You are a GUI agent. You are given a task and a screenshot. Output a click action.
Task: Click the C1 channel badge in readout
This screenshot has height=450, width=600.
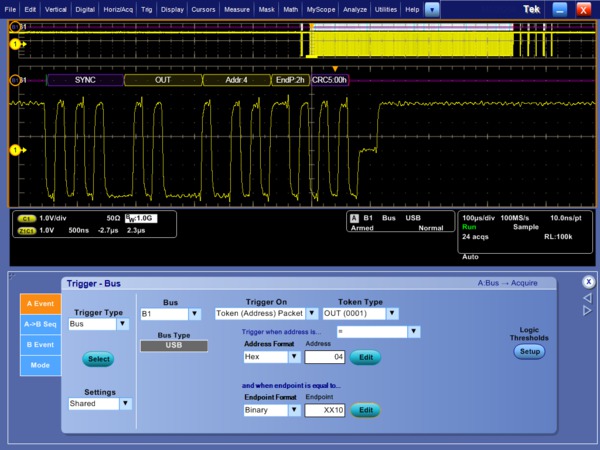(27, 216)
